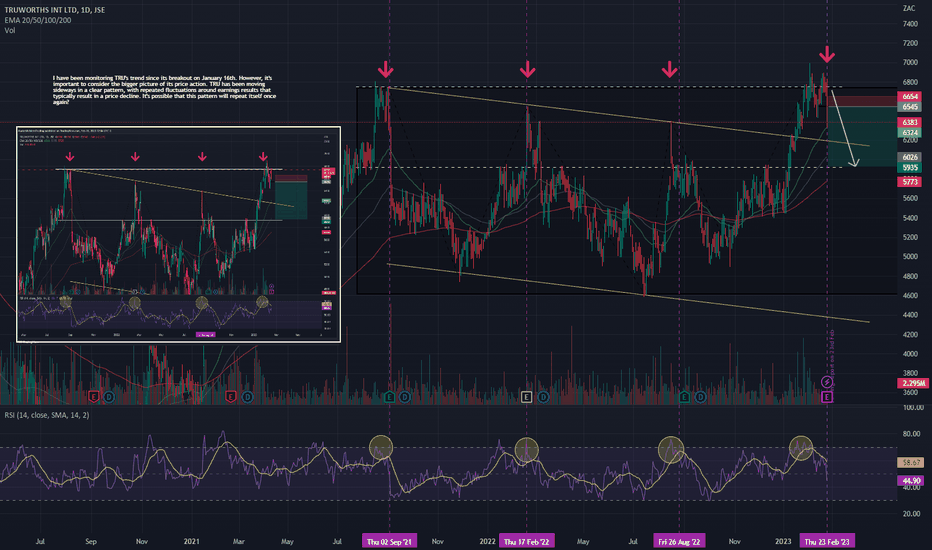Image resolution: width=932 pixels, height=550 pixels.
Task: Select the red stop-loss zone of short position
Action: coord(862,102)
